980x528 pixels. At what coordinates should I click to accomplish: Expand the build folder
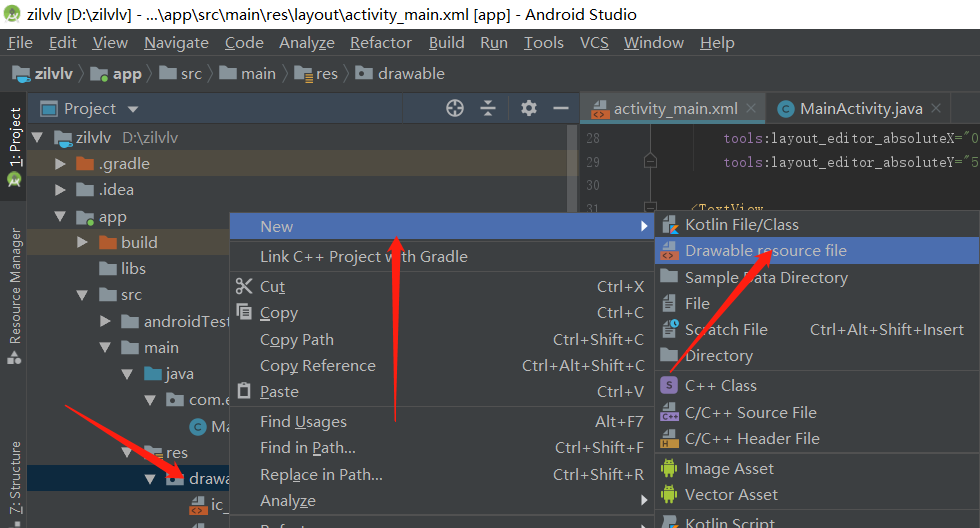click(x=82, y=242)
